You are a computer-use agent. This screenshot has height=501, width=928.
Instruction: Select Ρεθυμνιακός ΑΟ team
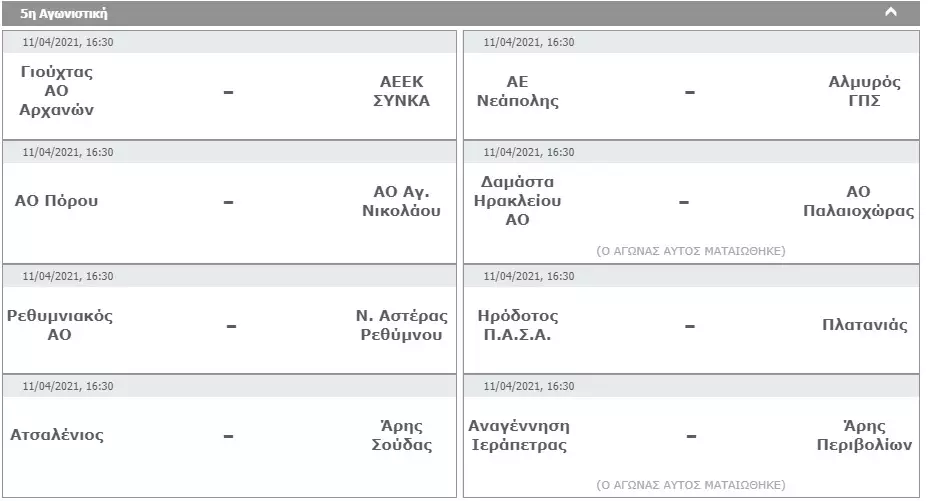(60, 325)
